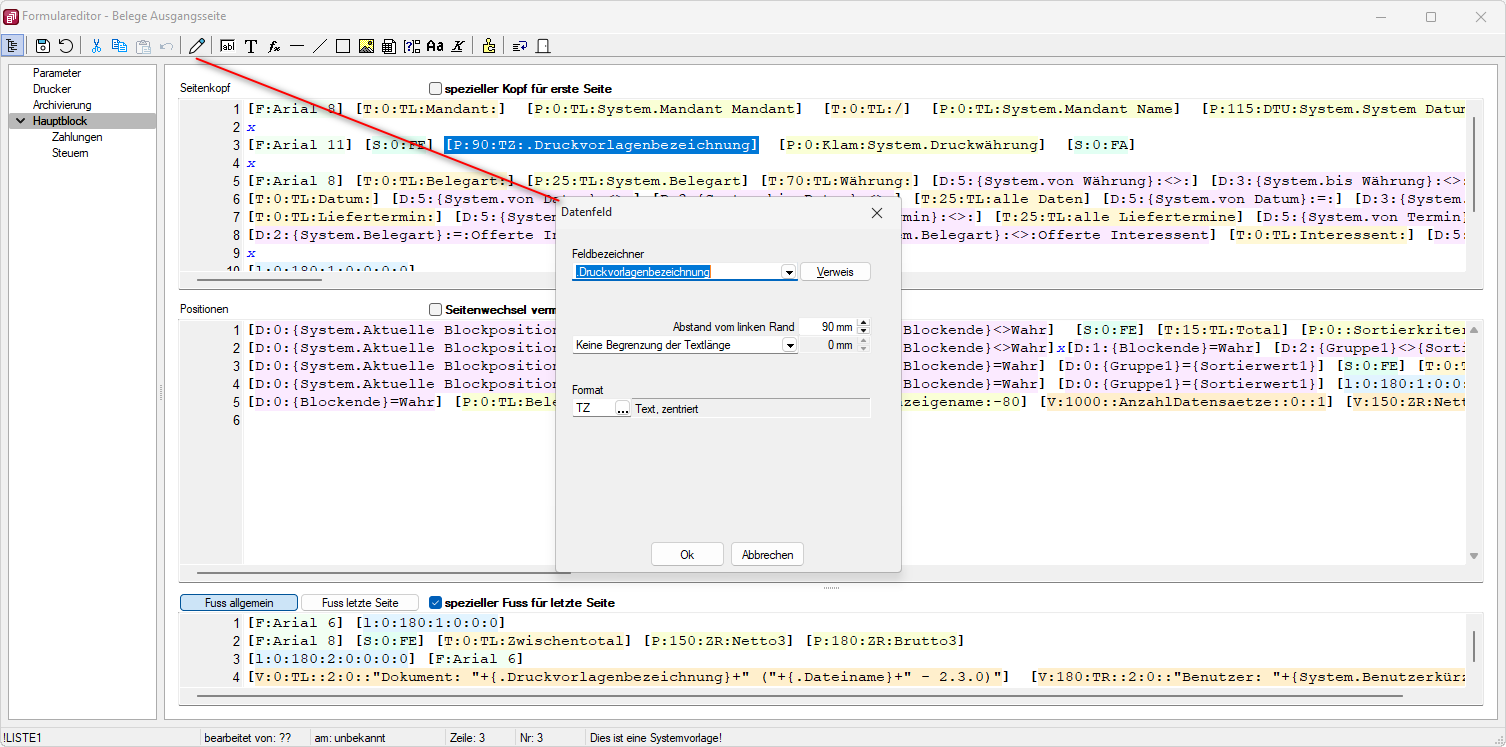Select Steuern under Hauptblock
The image size is (1506, 747).
pyautogui.click(x=70, y=153)
